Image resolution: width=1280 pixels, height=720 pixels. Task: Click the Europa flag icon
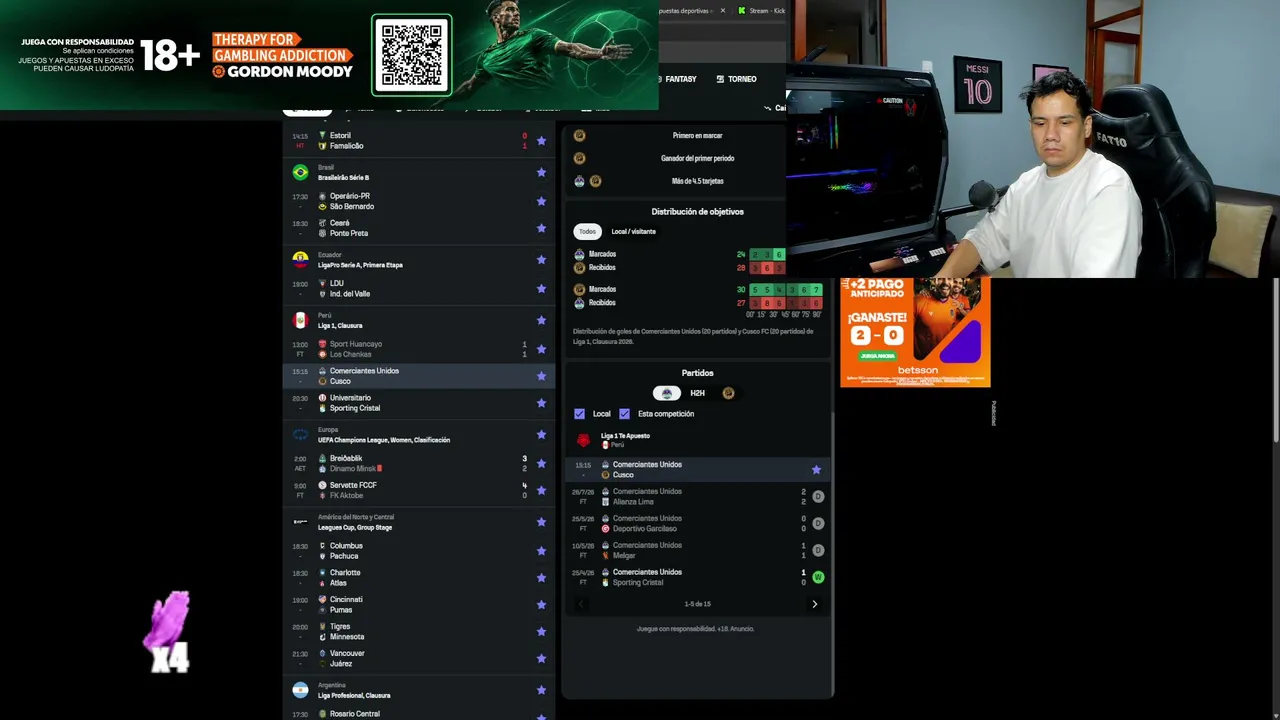point(300,434)
